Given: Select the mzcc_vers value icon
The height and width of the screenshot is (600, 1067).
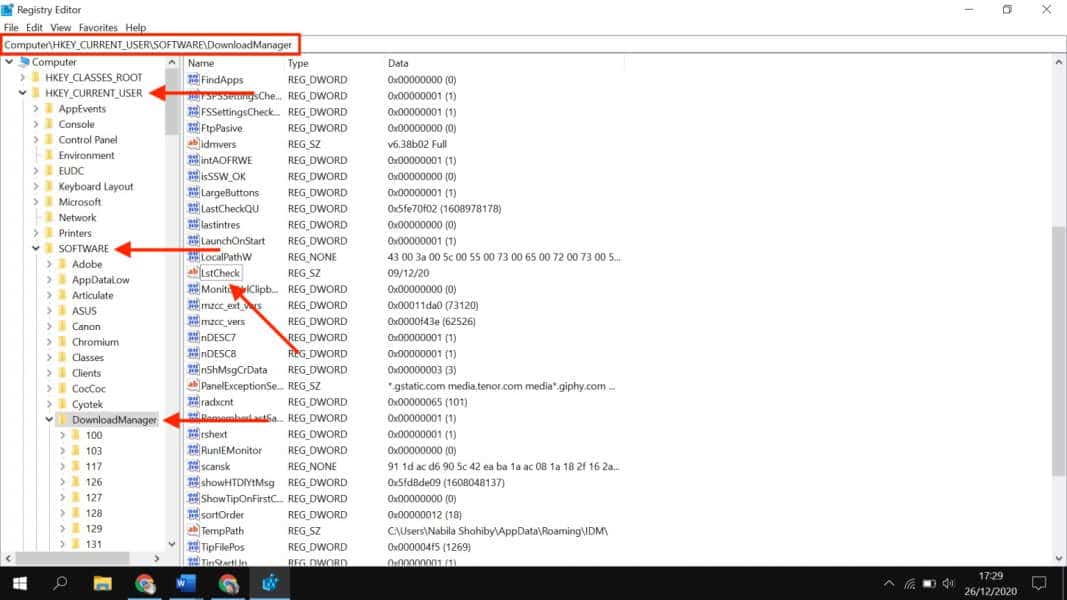Looking at the screenshot, I should click(193, 321).
